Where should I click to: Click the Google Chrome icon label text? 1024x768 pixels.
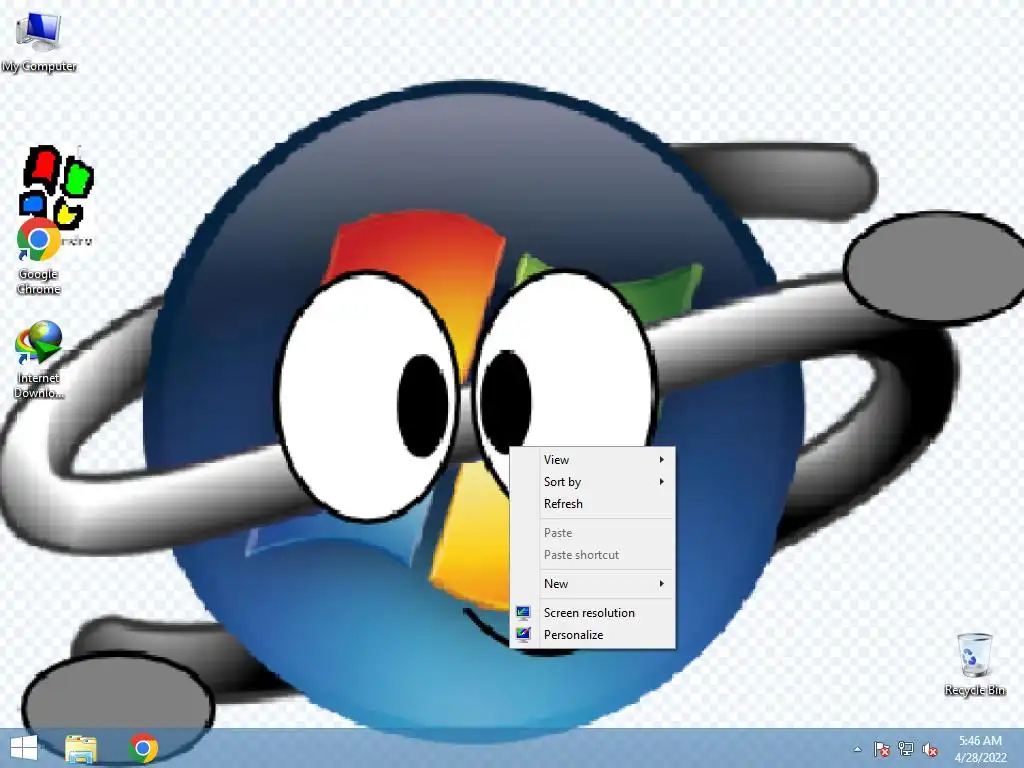pos(39,281)
